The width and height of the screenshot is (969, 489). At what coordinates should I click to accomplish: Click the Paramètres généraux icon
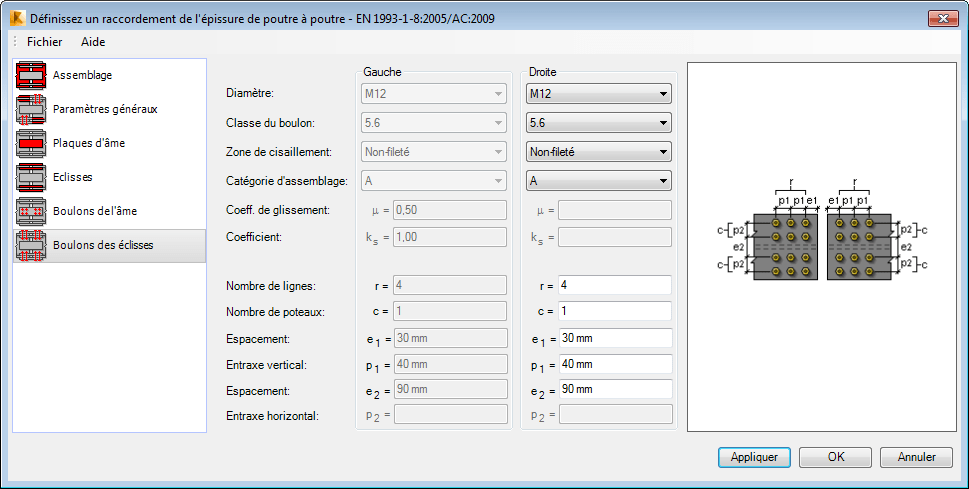32,109
